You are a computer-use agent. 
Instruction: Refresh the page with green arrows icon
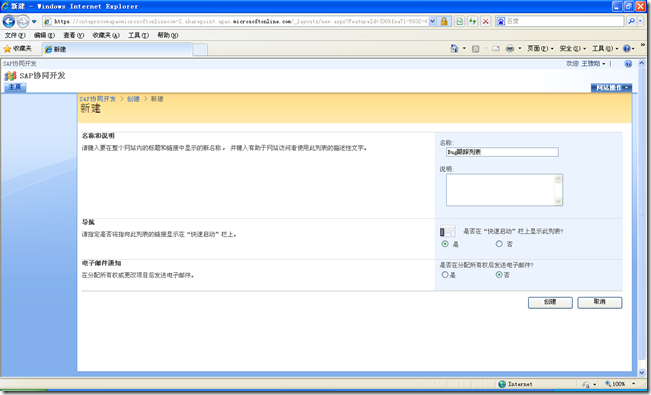point(472,21)
